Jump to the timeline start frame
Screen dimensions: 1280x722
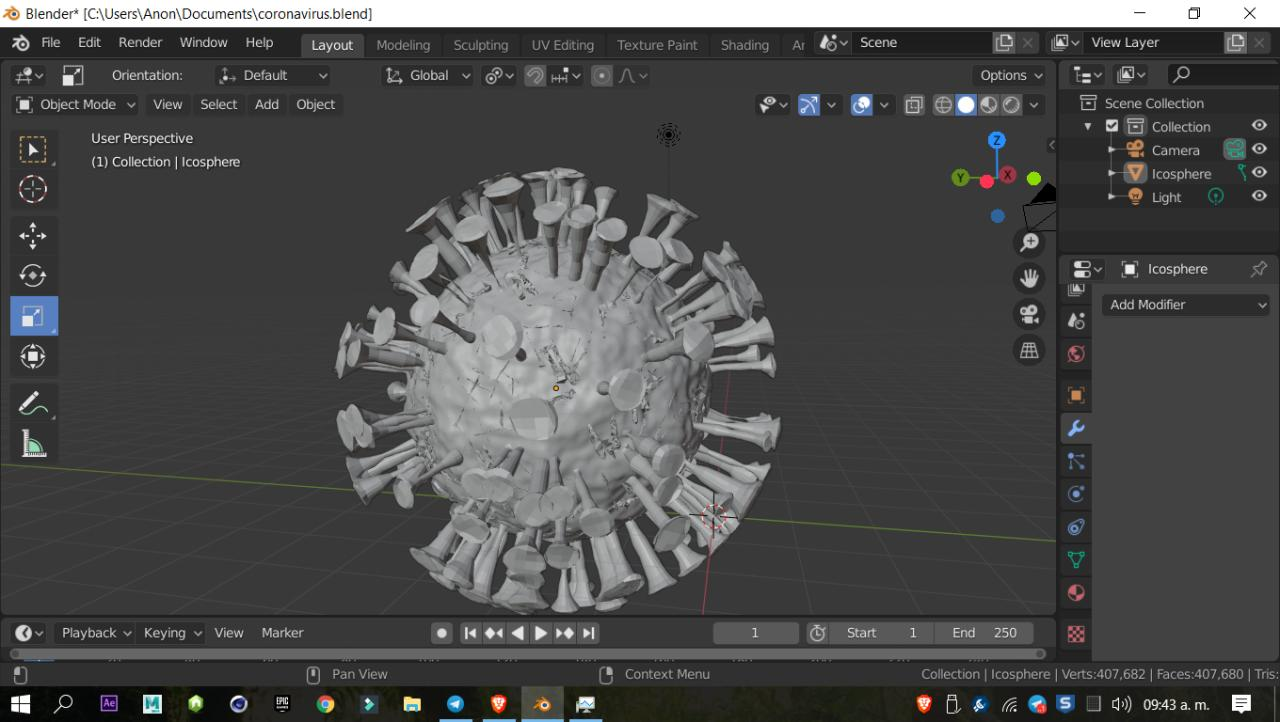tap(470, 633)
